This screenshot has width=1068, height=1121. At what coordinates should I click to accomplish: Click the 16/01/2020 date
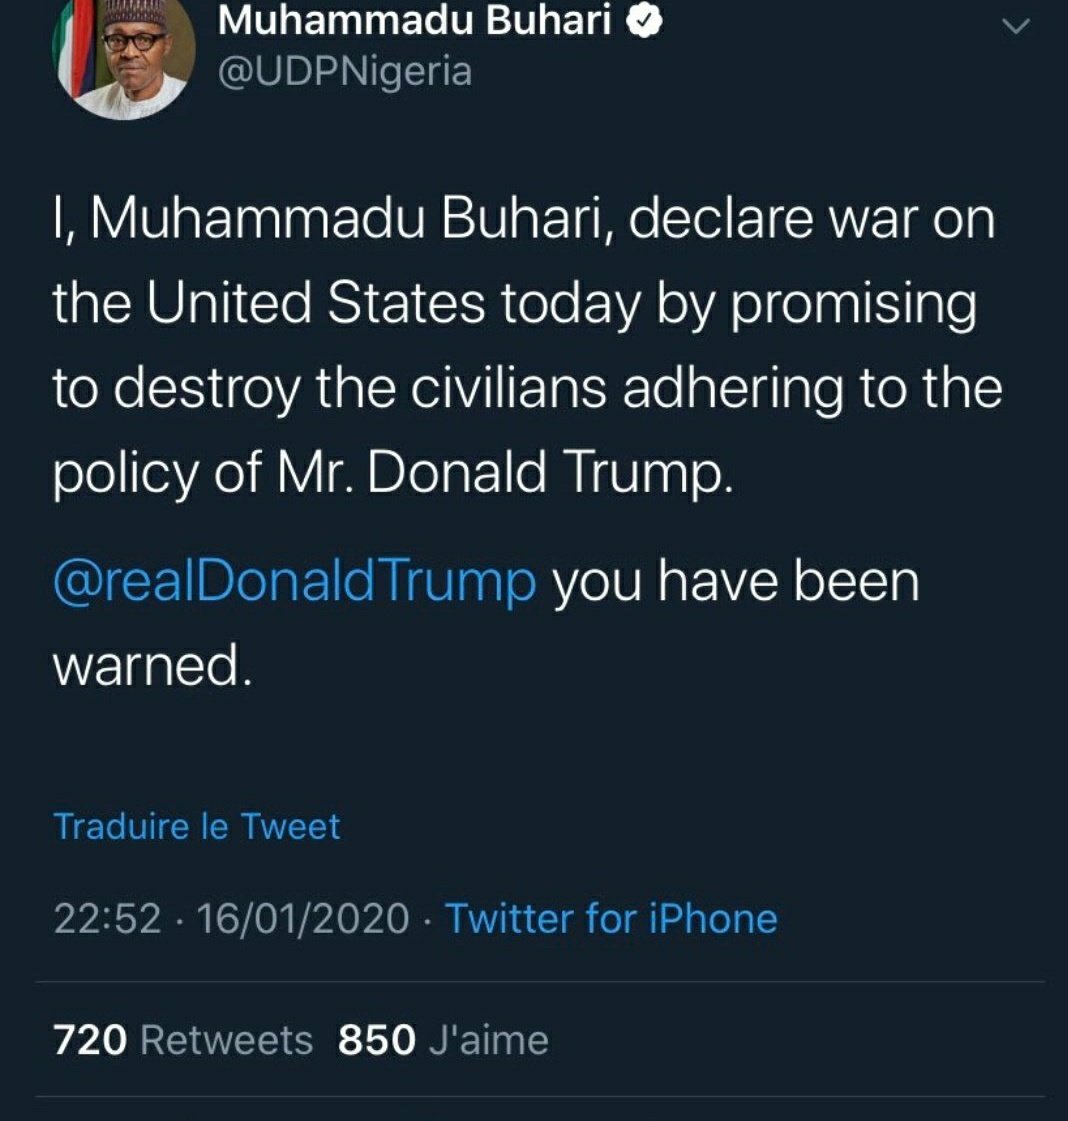coord(302,918)
